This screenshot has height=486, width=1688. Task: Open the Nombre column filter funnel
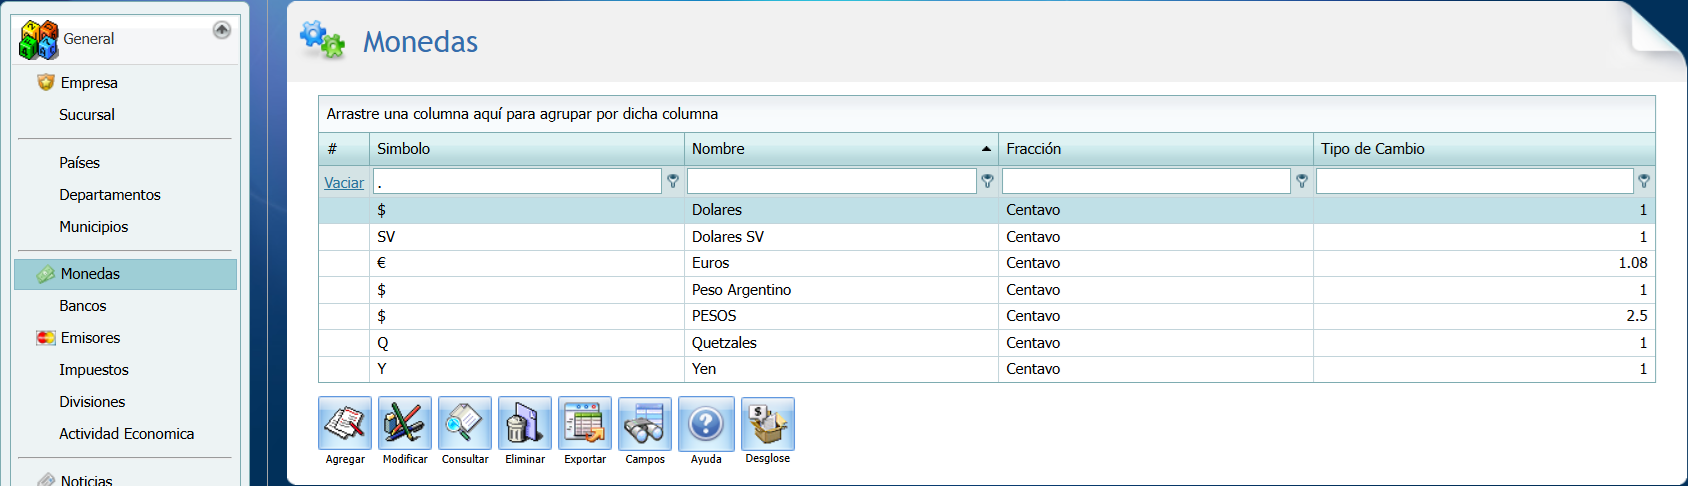tap(987, 181)
